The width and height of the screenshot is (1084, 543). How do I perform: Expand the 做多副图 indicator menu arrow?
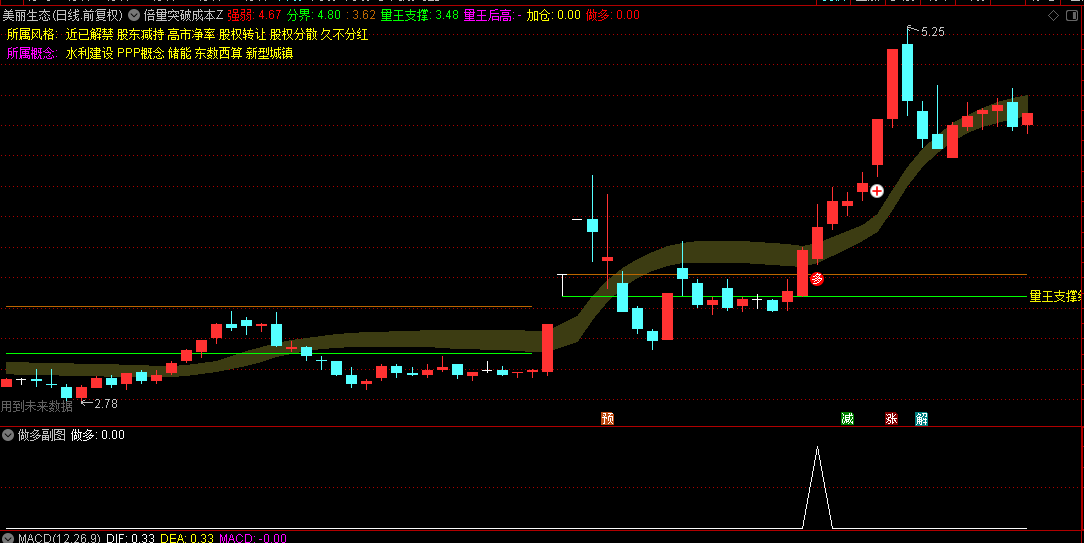click(x=8, y=435)
